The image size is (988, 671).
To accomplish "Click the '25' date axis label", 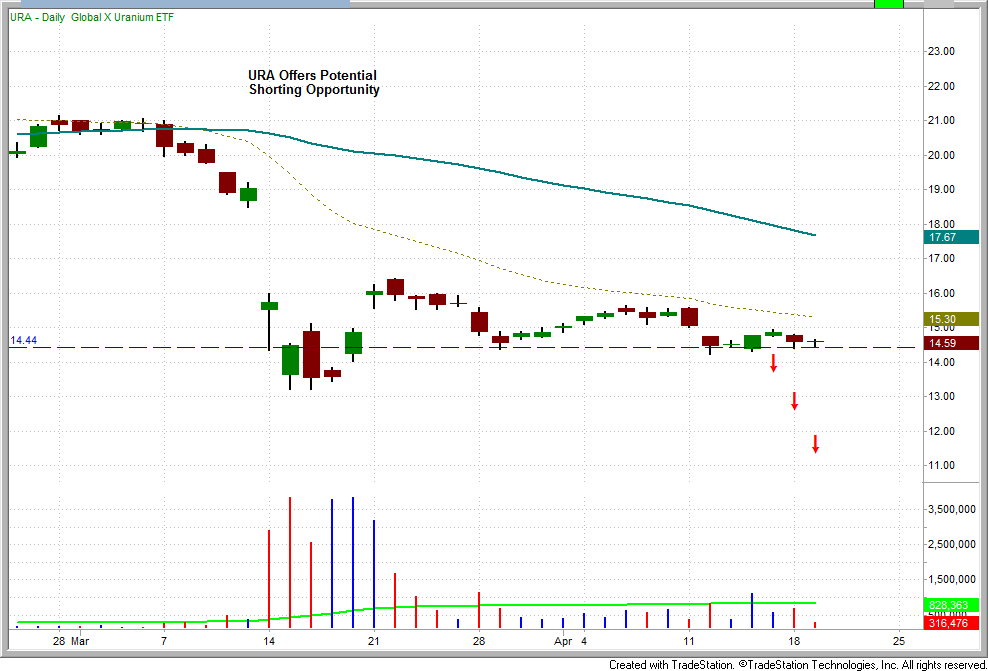I will pos(899,641).
